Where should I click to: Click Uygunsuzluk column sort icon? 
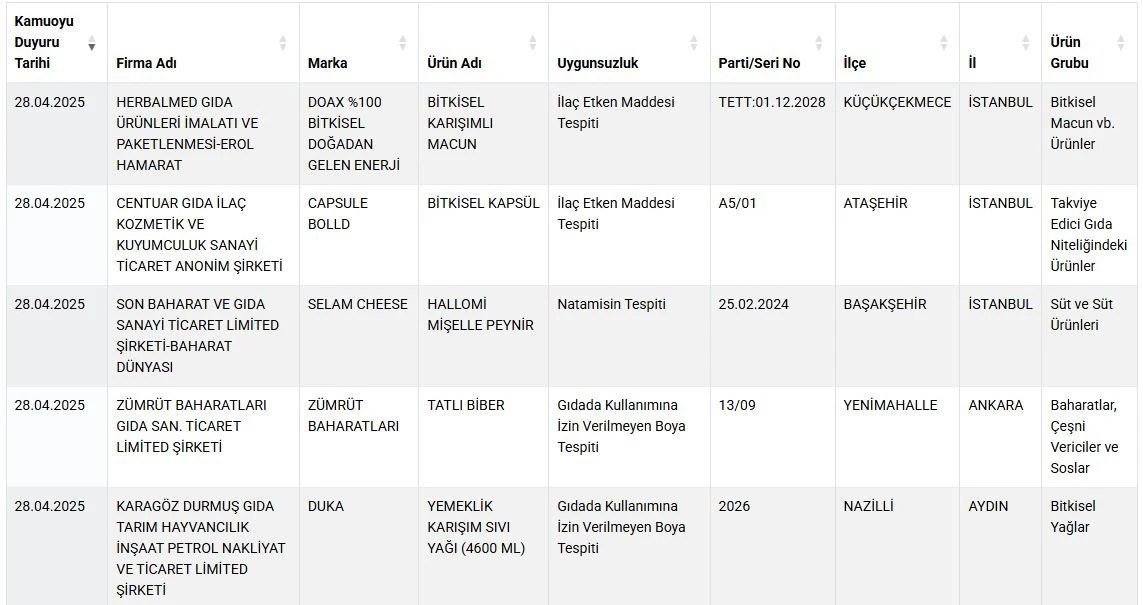click(694, 43)
